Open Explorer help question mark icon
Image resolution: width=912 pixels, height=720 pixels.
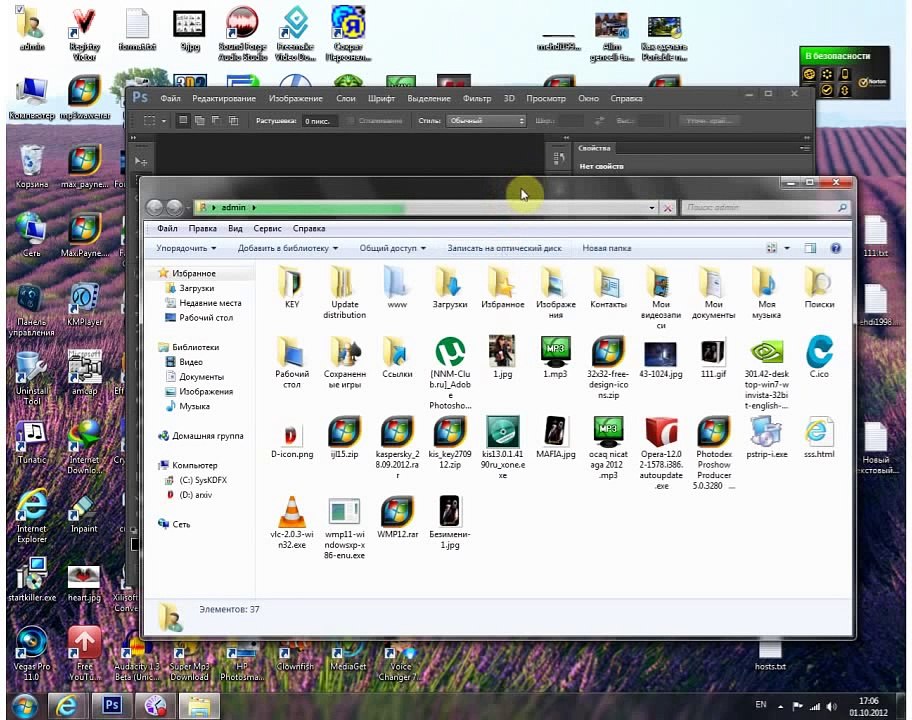point(835,248)
